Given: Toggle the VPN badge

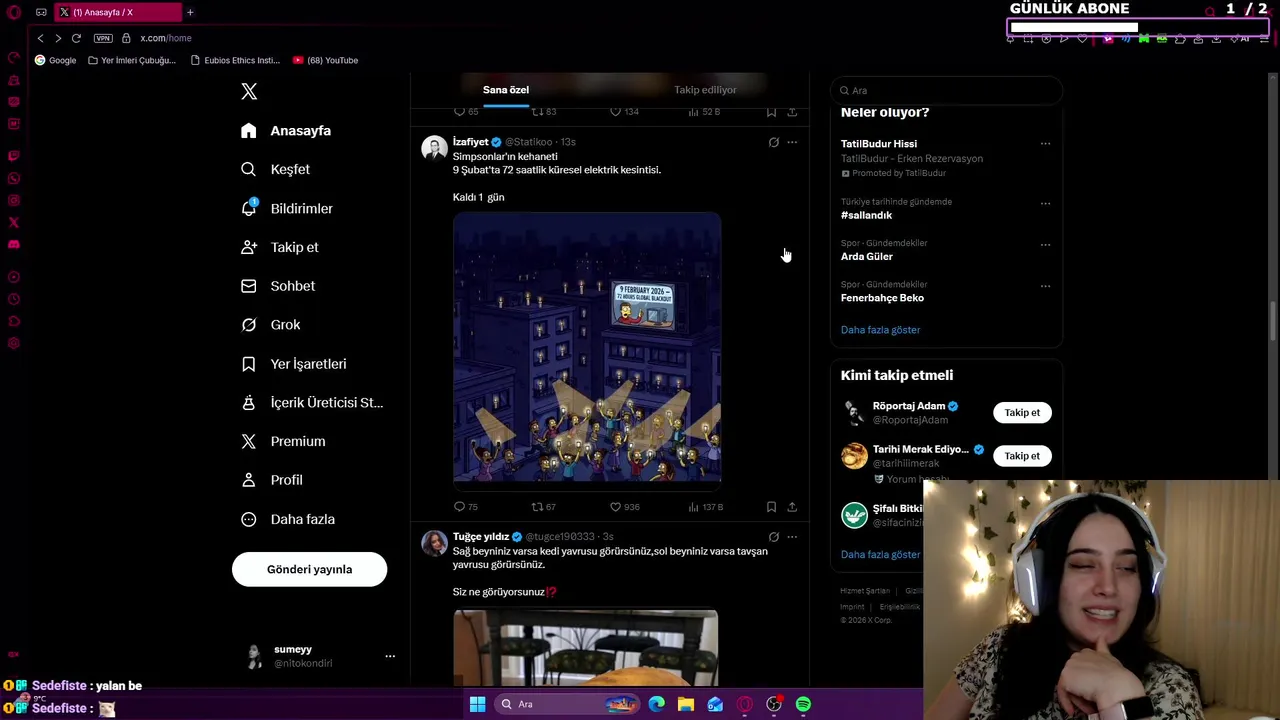Looking at the screenshot, I should pos(103,38).
